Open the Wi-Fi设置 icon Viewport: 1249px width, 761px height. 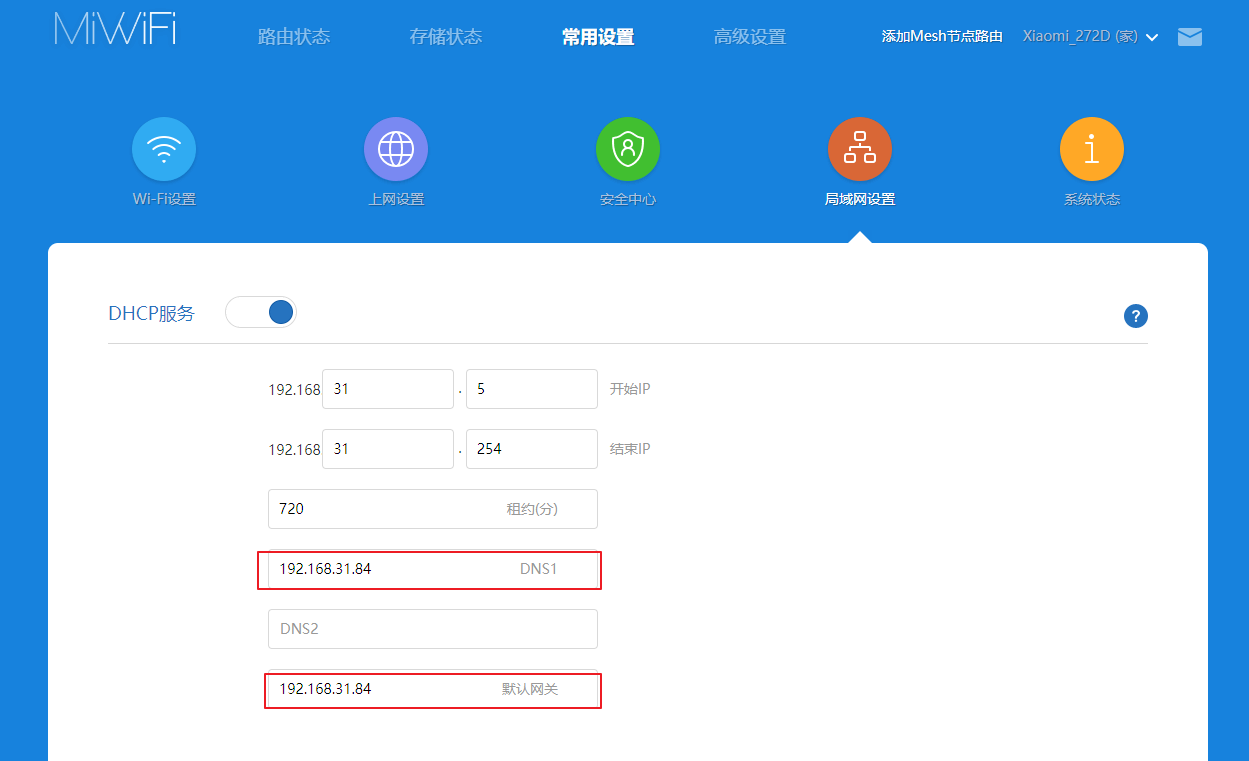164,150
